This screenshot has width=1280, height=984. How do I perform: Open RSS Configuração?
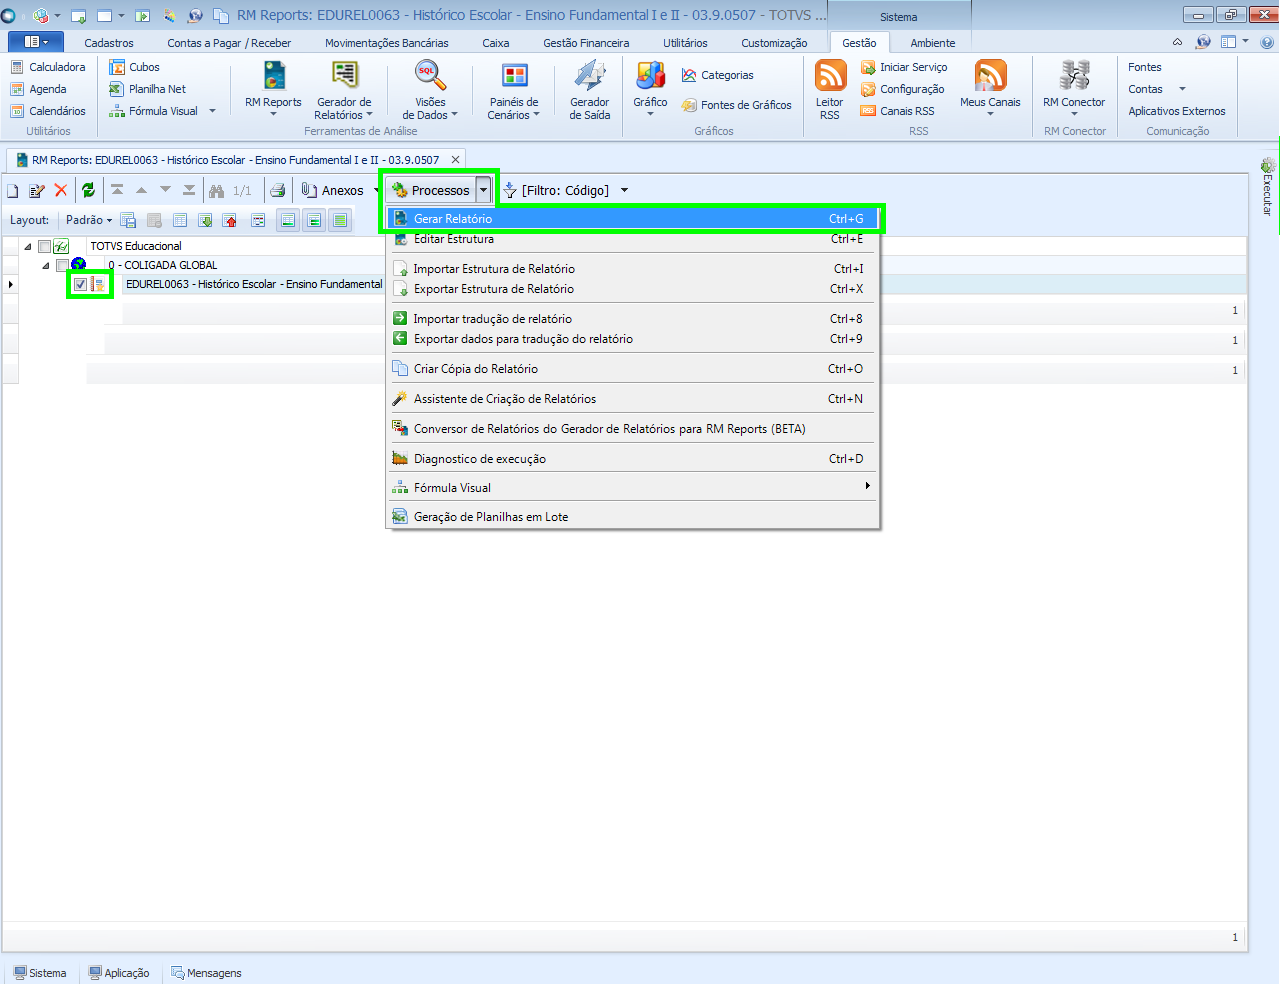(x=903, y=89)
